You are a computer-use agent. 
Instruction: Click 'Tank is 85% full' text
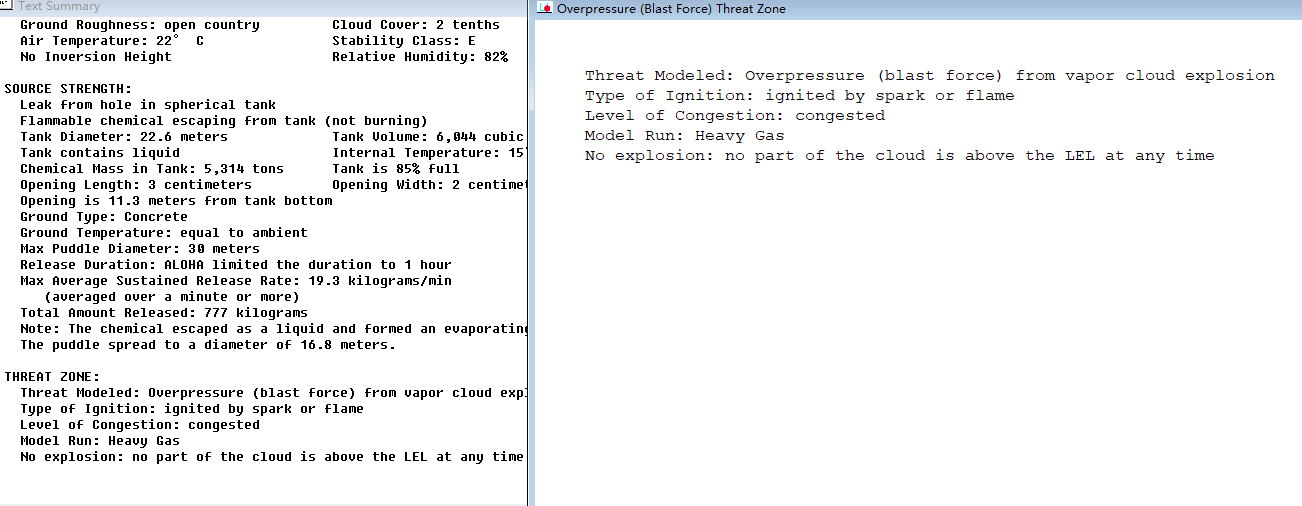(396, 169)
